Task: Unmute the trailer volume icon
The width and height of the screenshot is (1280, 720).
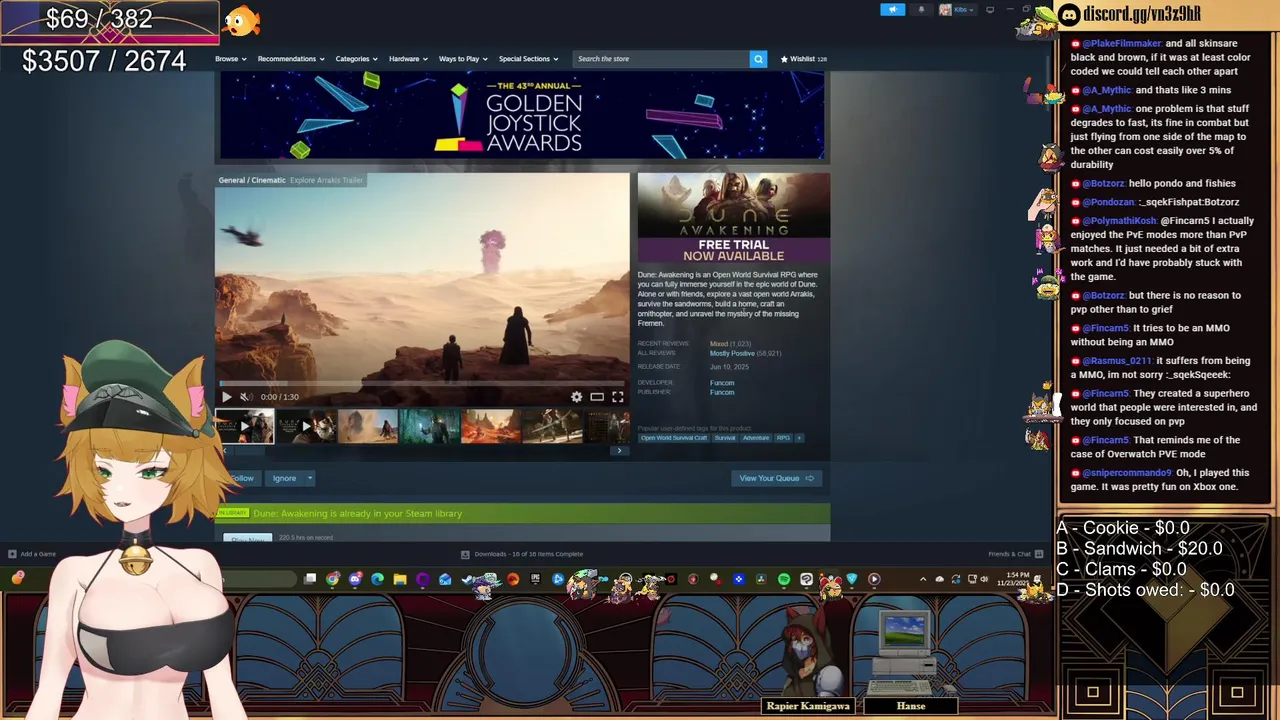Action: click(x=245, y=397)
